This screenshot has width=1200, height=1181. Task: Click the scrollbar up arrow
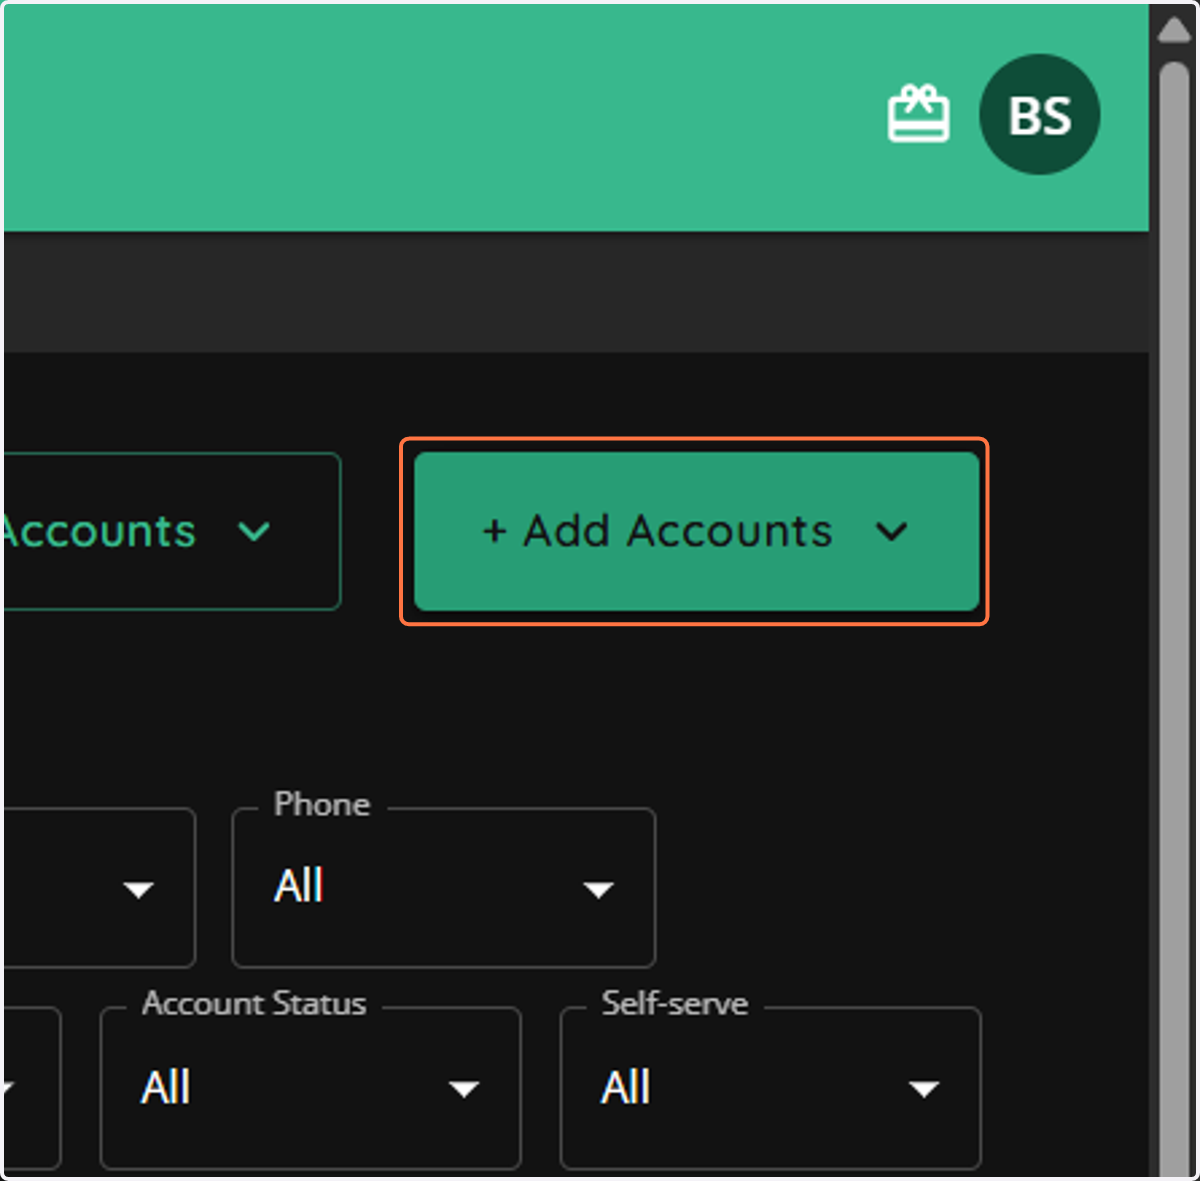click(x=1175, y=29)
